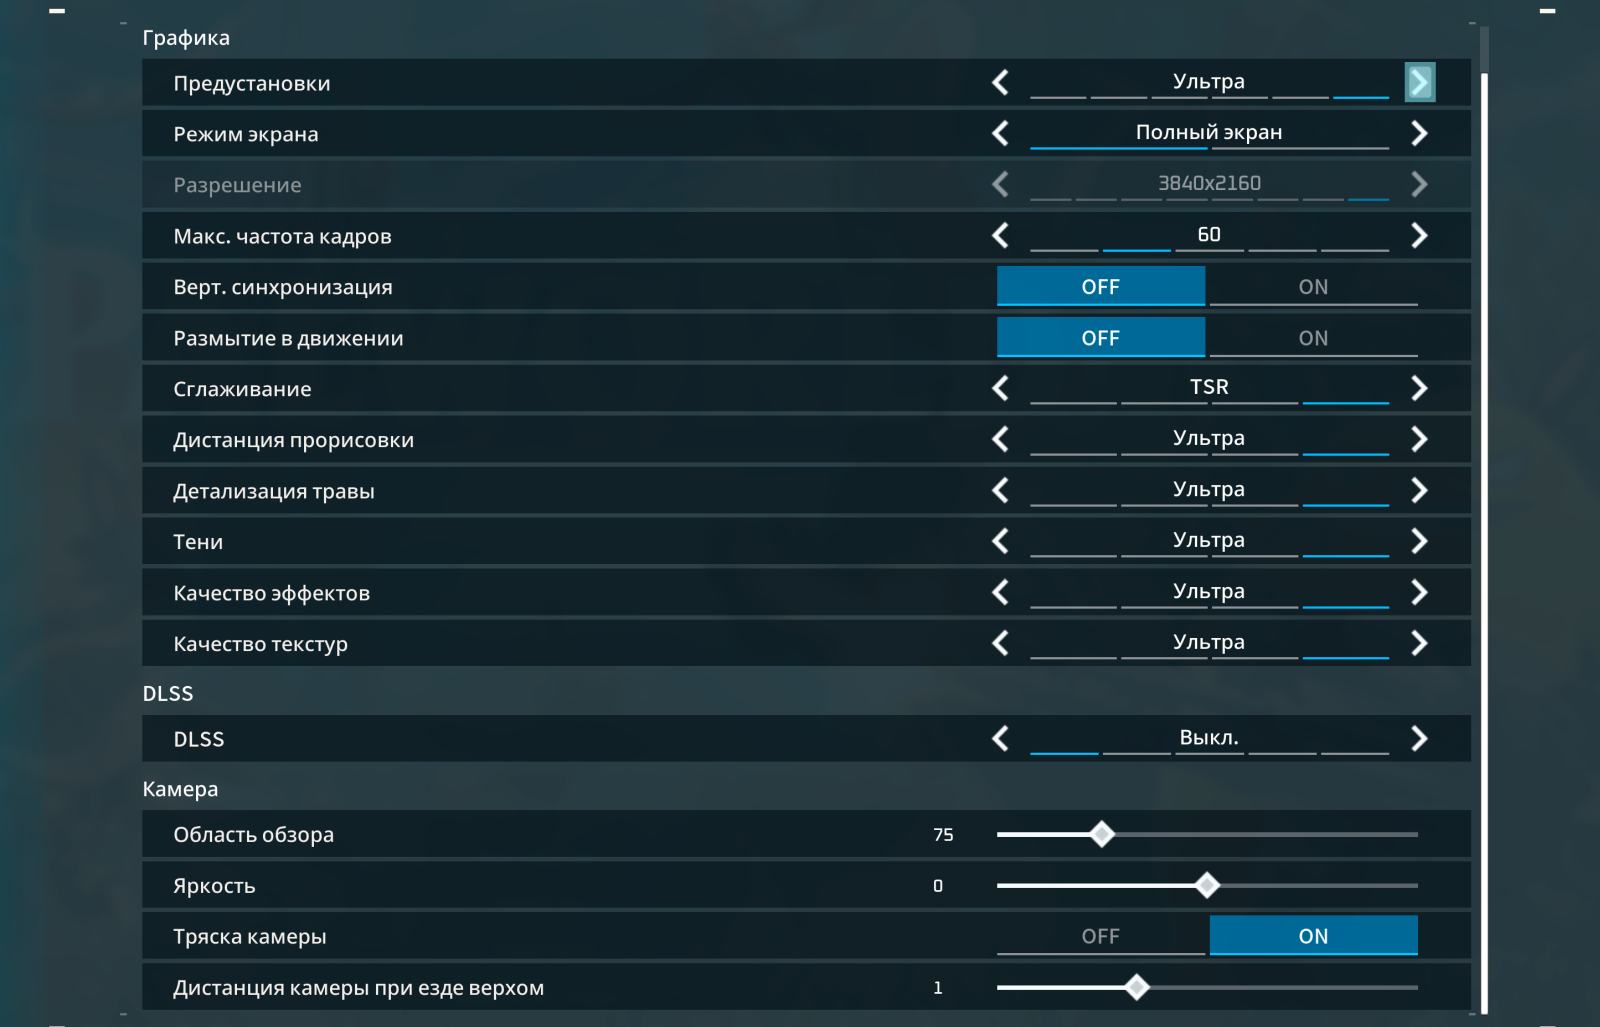The height and width of the screenshot is (1027, 1600).
Task: Click the Область обзора slider handle
Action: point(1102,834)
